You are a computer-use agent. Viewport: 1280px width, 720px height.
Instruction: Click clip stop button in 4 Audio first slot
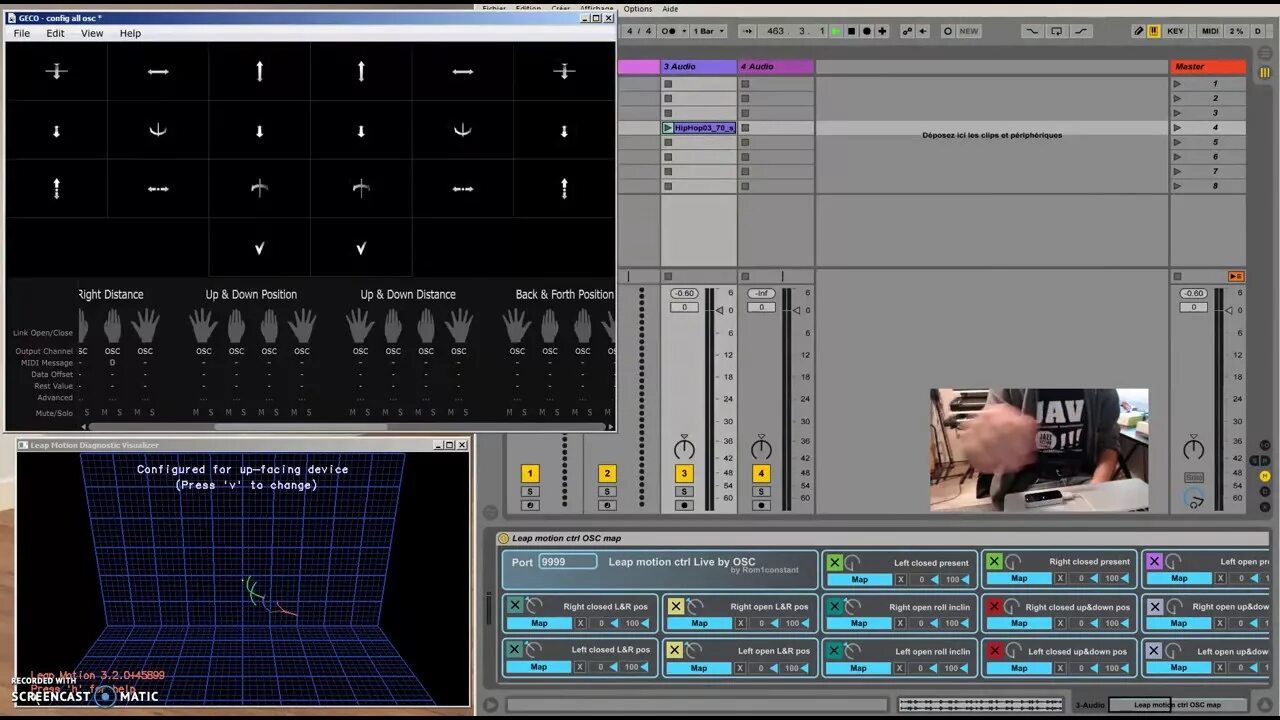(x=745, y=84)
